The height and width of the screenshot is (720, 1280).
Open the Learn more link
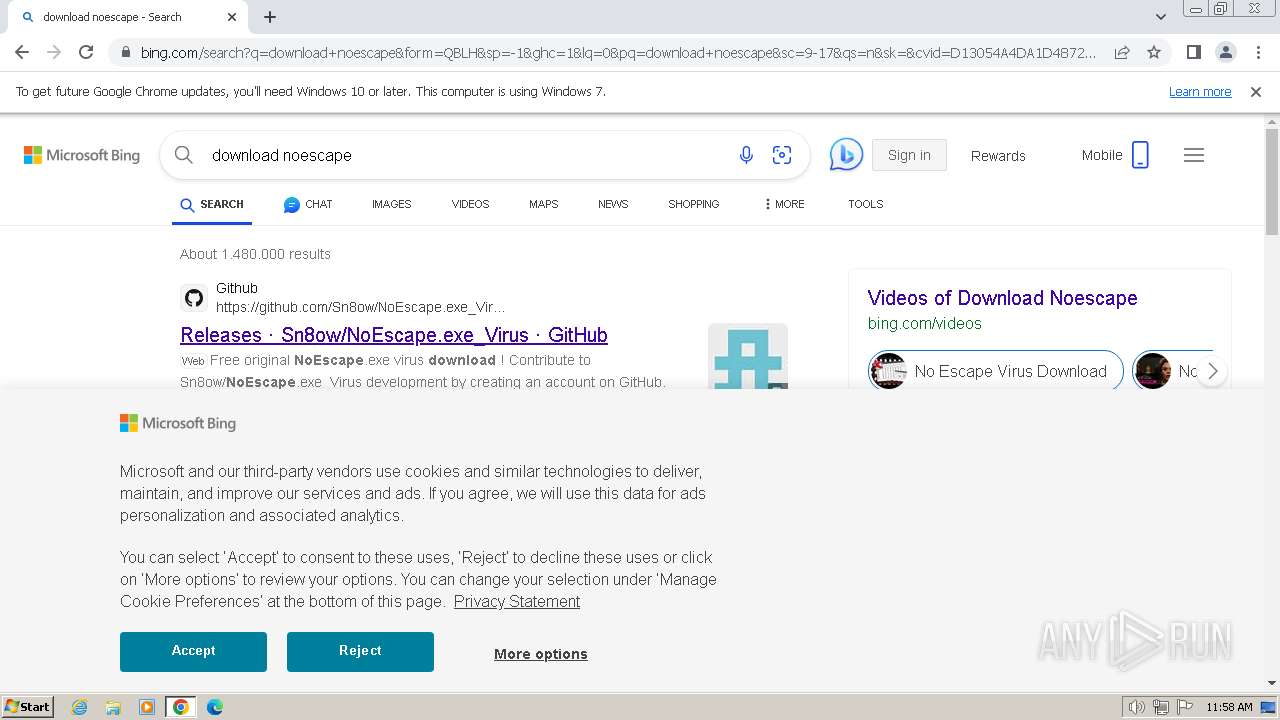pyautogui.click(x=1200, y=92)
